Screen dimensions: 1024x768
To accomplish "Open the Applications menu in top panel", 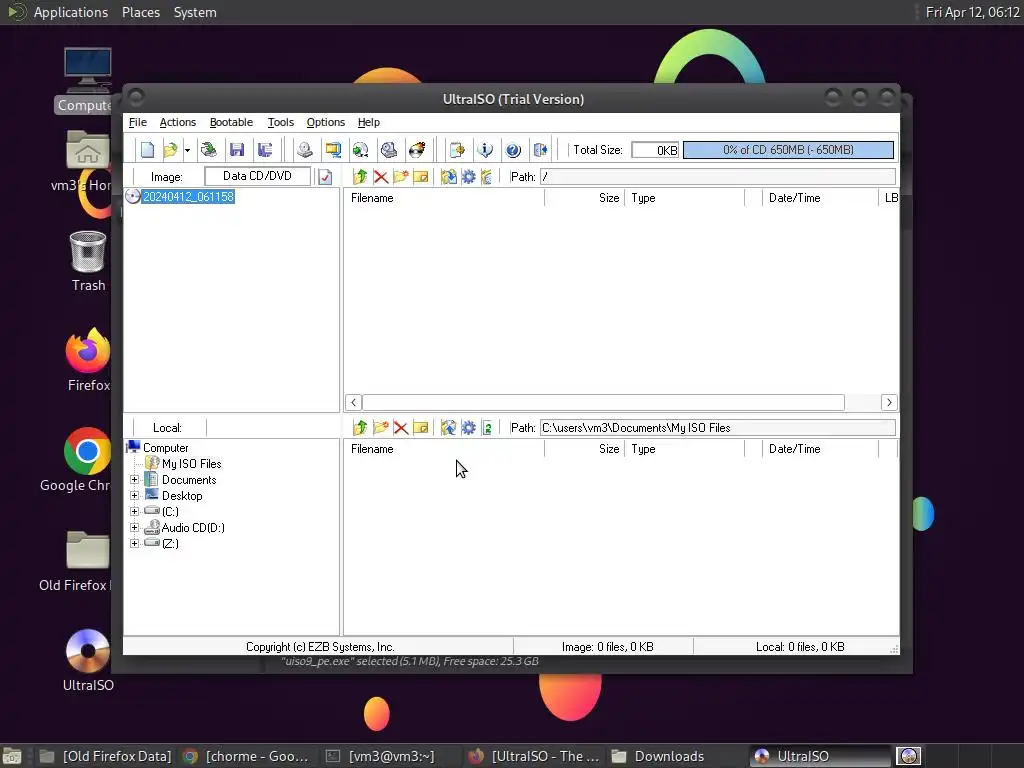I will pyautogui.click(x=71, y=12).
